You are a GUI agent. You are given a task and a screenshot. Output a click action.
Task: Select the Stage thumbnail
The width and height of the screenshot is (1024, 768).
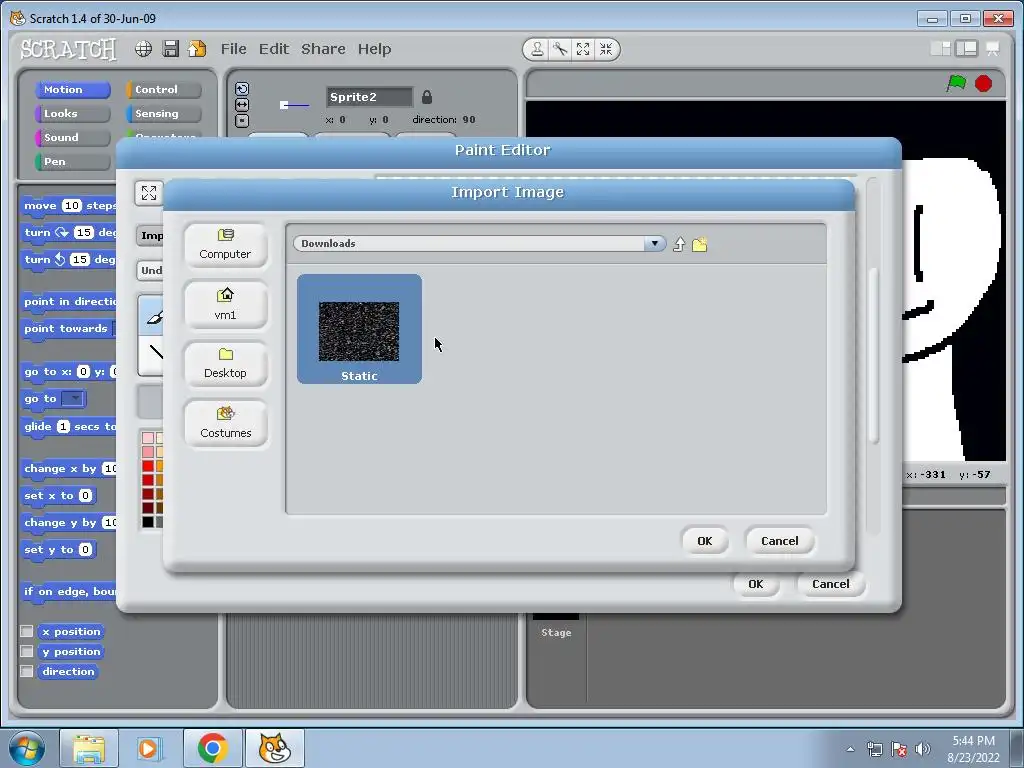[556, 625]
